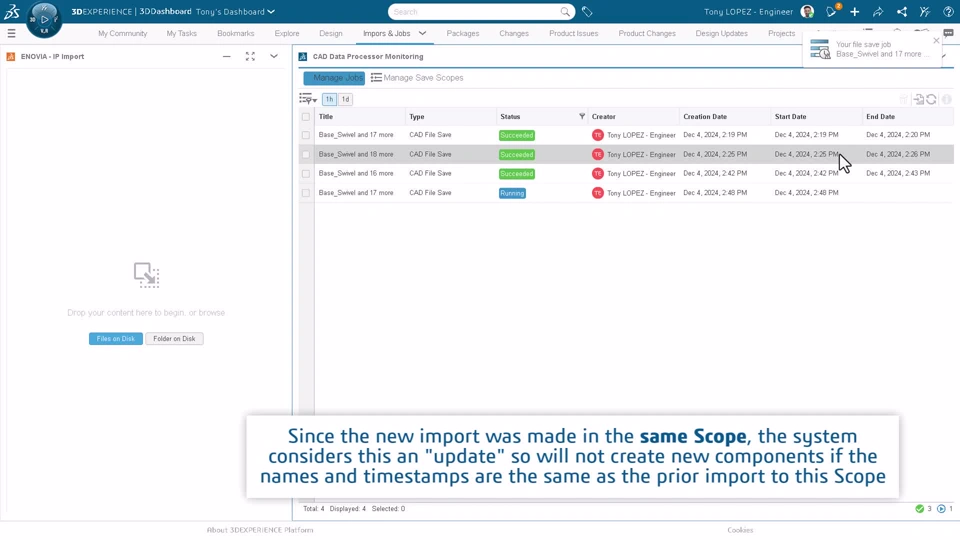Click the ENOVIA IP Import widget icon
The image size is (960, 540).
10,56
